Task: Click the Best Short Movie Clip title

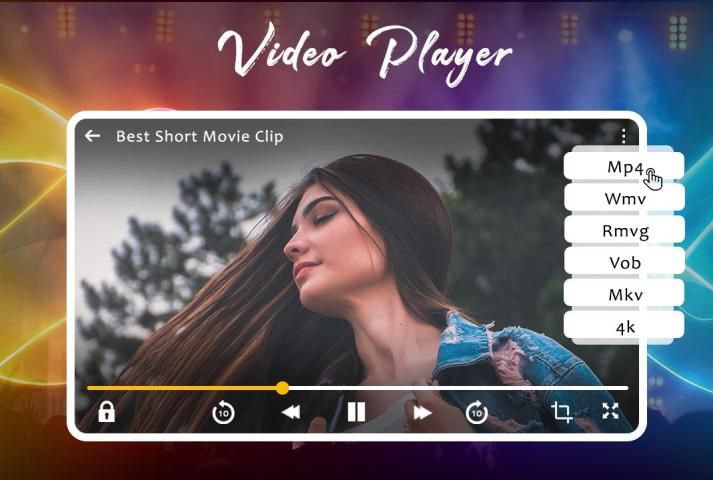Action: pos(199,136)
